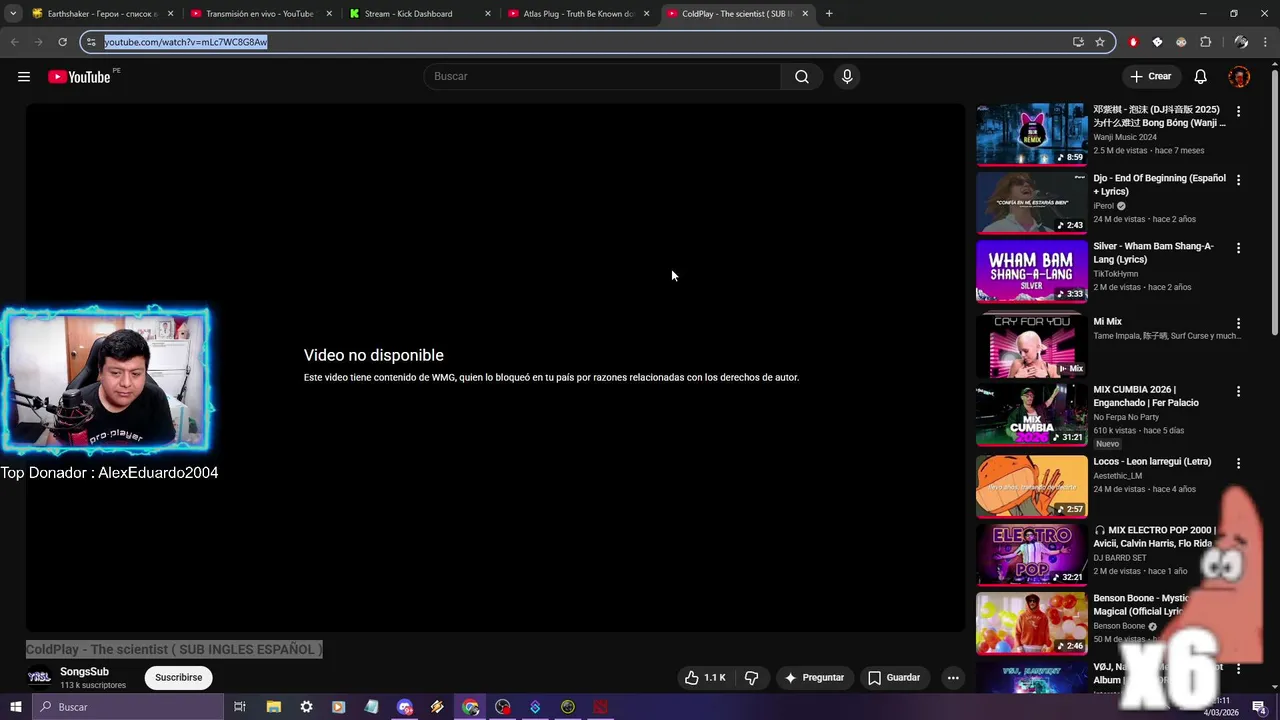Click the magnifier search button

tap(802, 77)
